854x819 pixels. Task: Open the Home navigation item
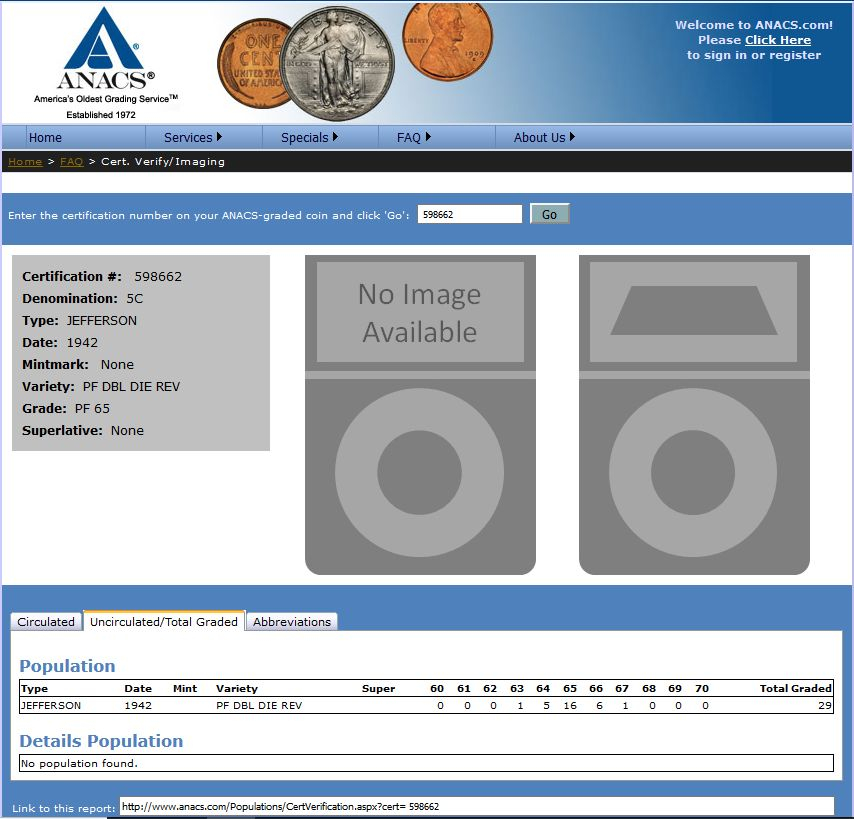pos(45,138)
